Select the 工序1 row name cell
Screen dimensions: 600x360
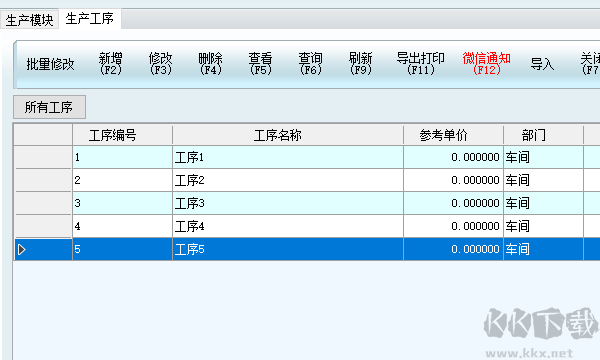pos(288,157)
